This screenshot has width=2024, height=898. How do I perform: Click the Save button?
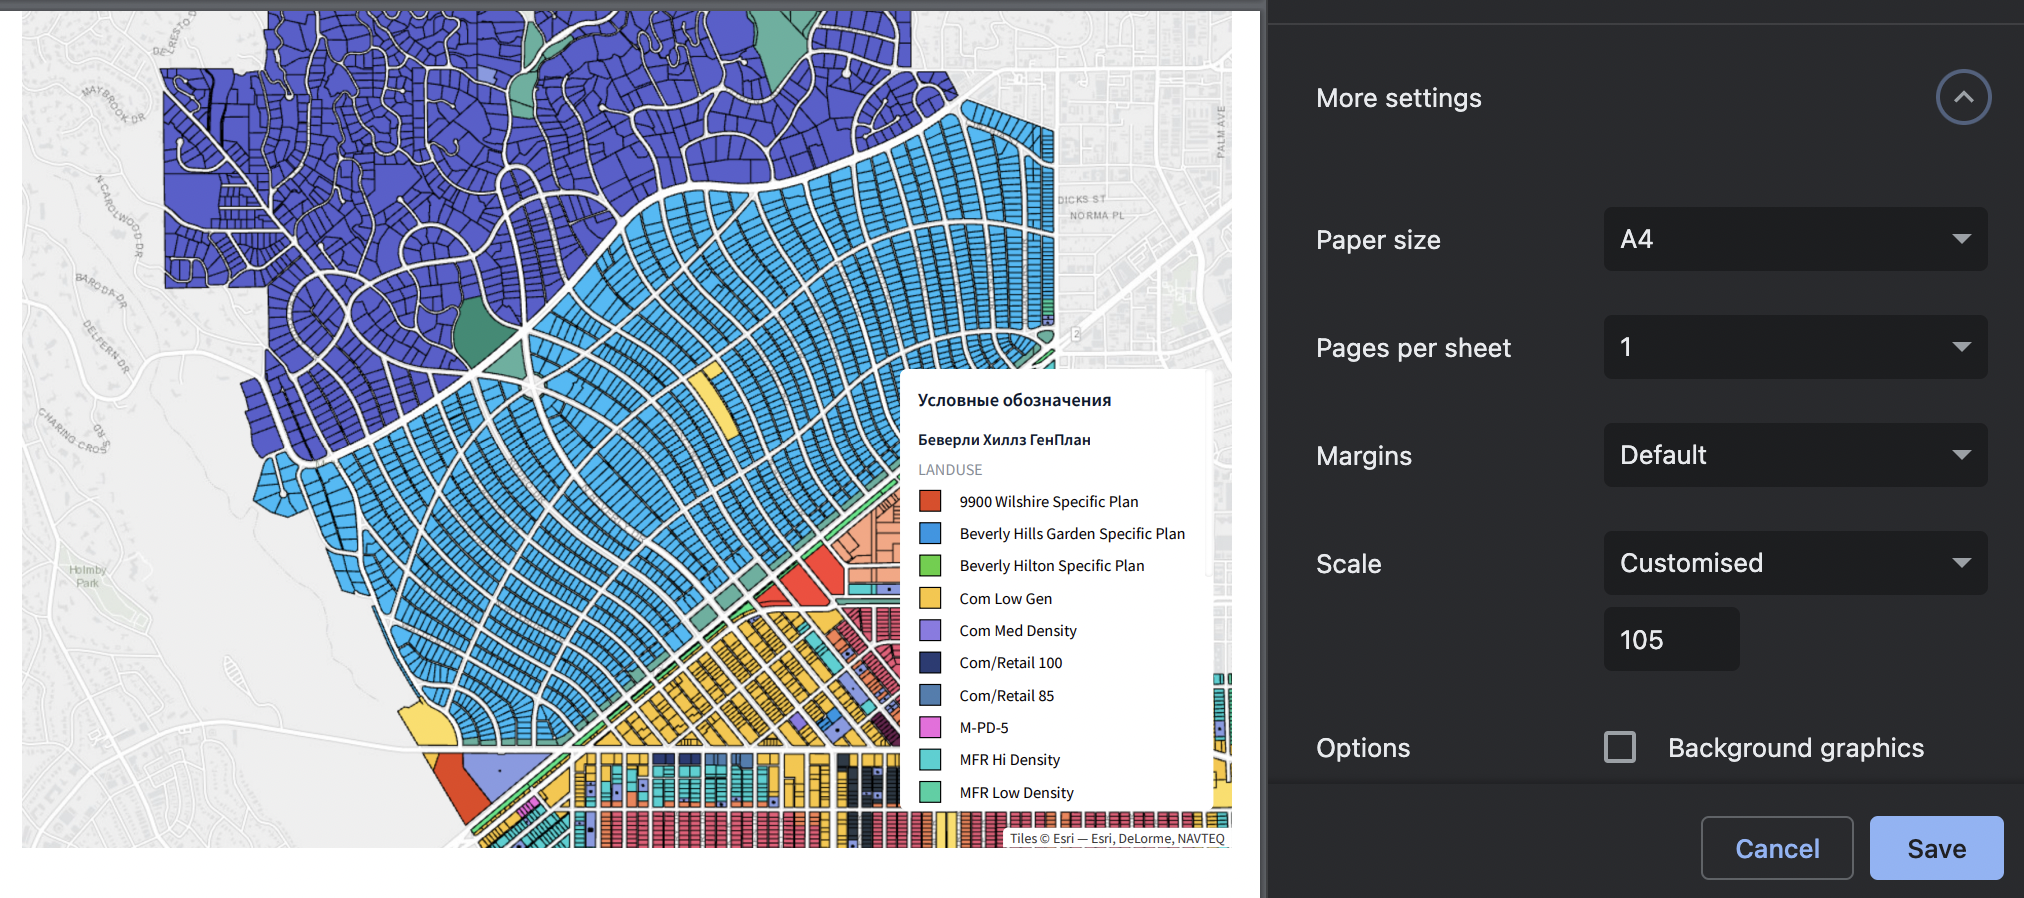click(x=1935, y=848)
